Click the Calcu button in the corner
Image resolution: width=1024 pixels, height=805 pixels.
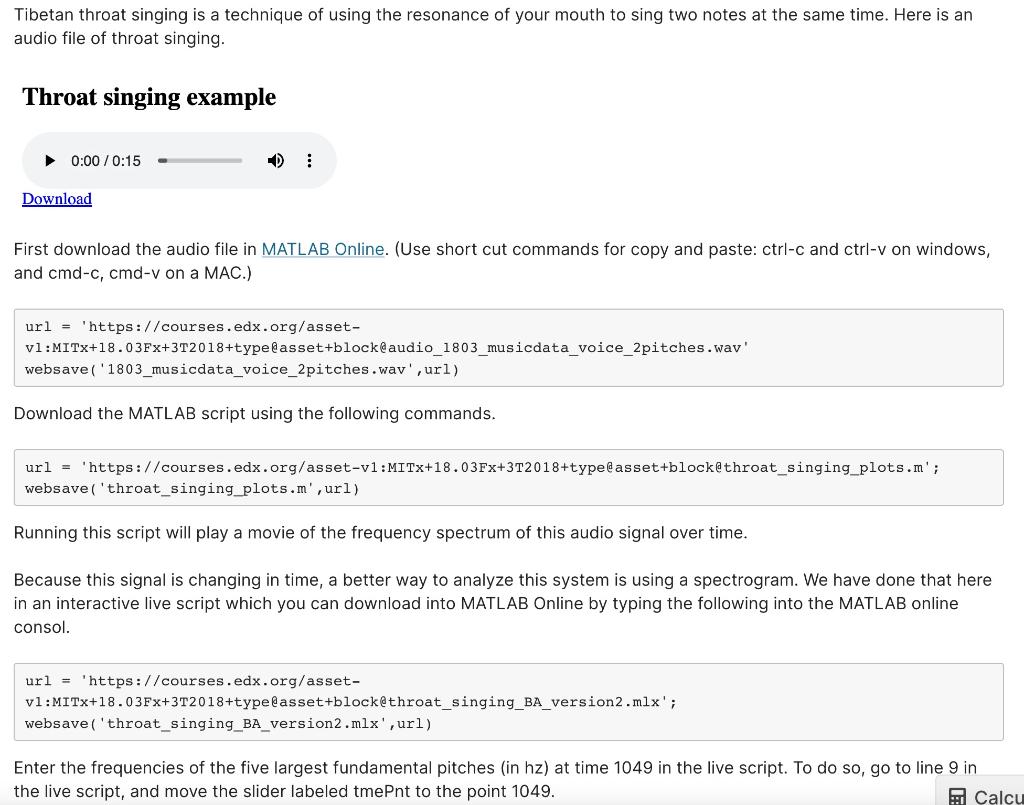(985, 796)
